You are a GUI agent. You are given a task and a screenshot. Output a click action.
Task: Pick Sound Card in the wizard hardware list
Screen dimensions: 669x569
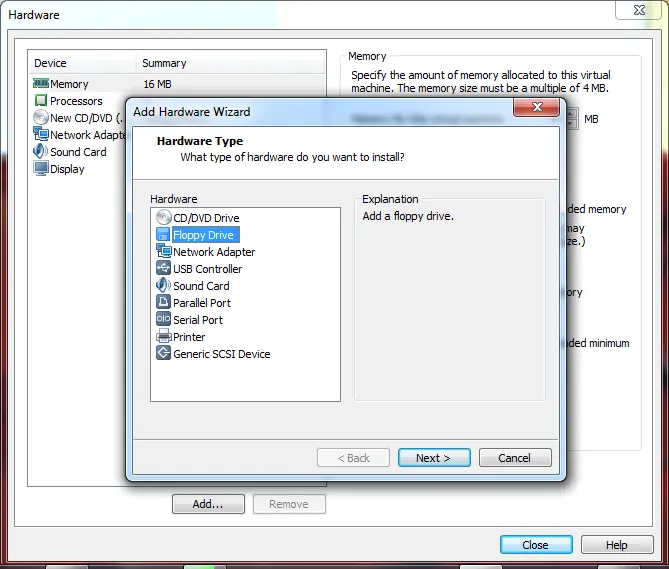coord(201,286)
